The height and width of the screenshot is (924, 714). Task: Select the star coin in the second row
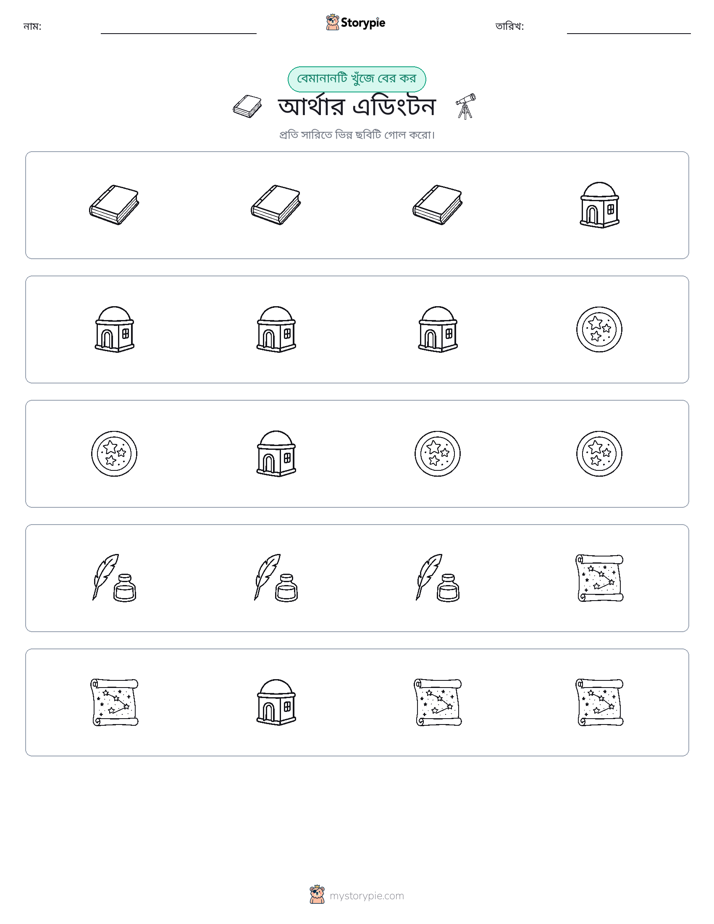[599, 329]
